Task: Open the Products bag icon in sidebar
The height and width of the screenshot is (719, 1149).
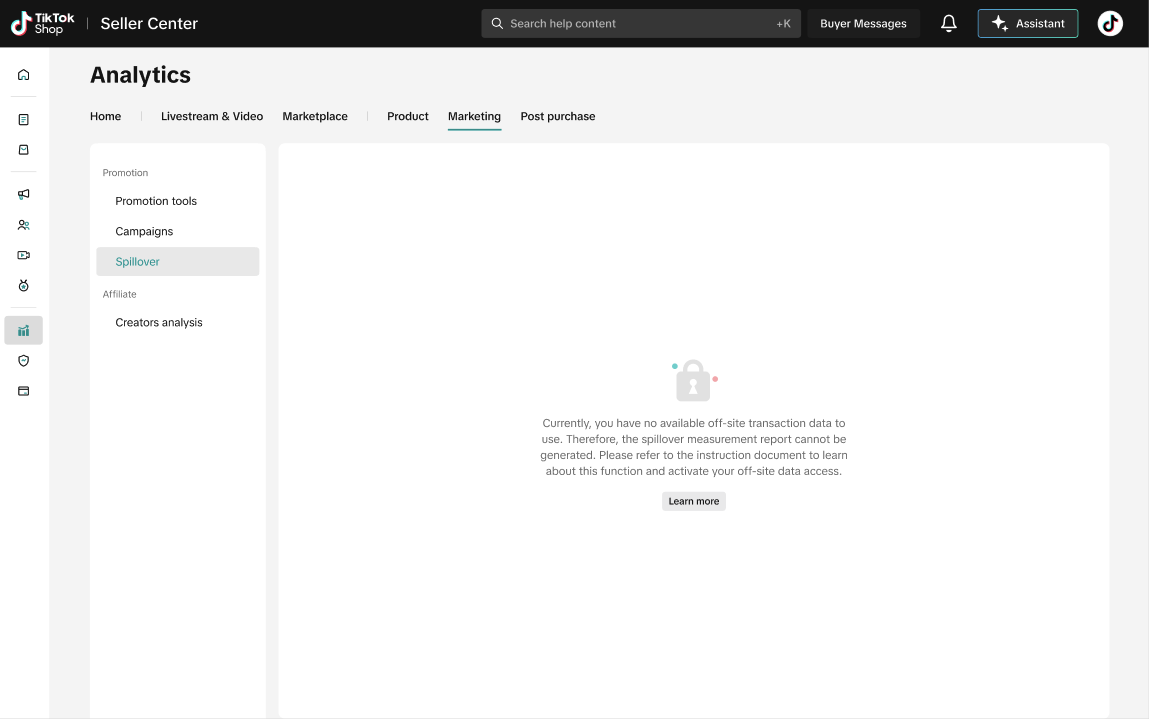Action: 24,150
